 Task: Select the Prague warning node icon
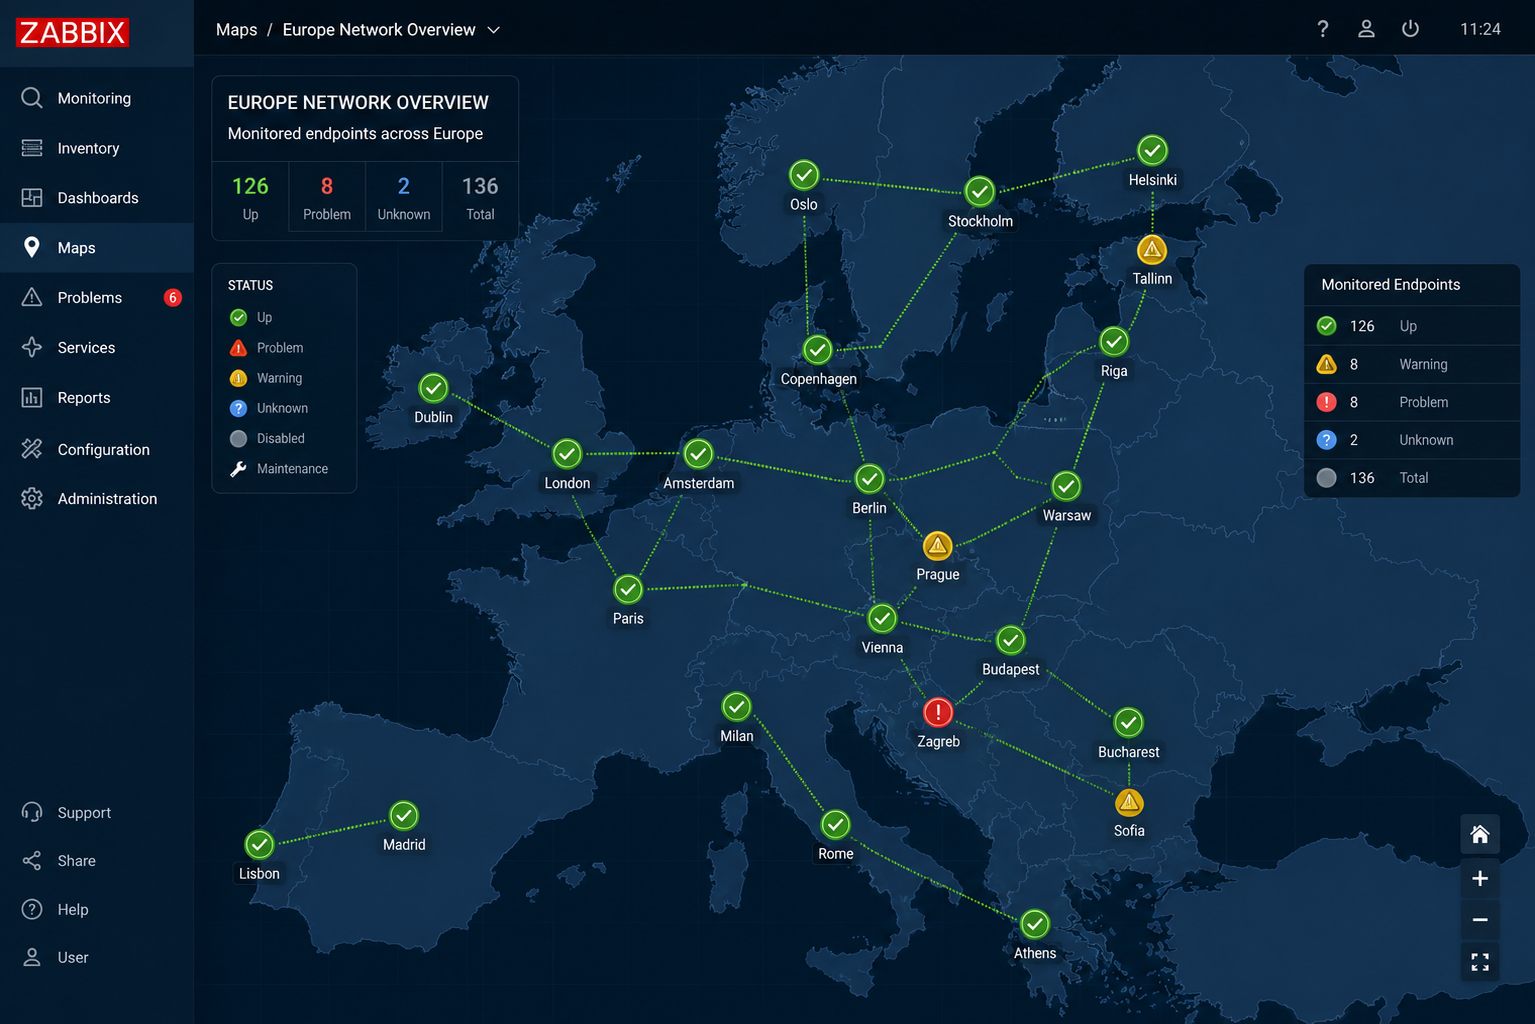[x=937, y=546]
